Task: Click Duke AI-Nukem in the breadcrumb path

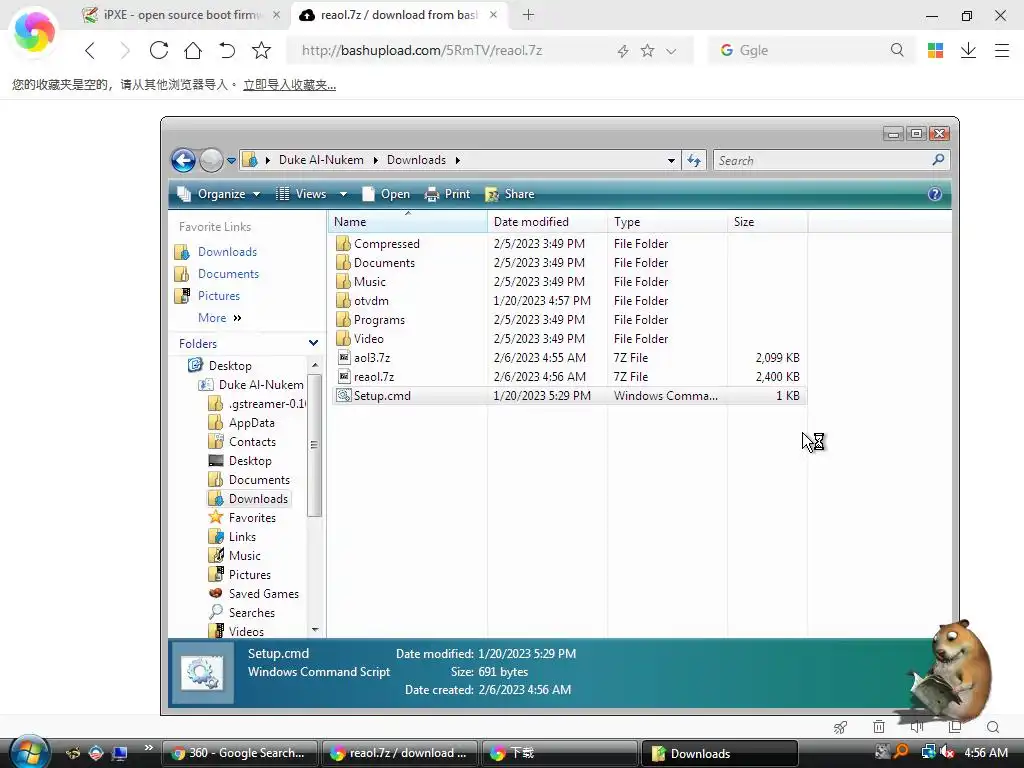Action: pos(321,160)
